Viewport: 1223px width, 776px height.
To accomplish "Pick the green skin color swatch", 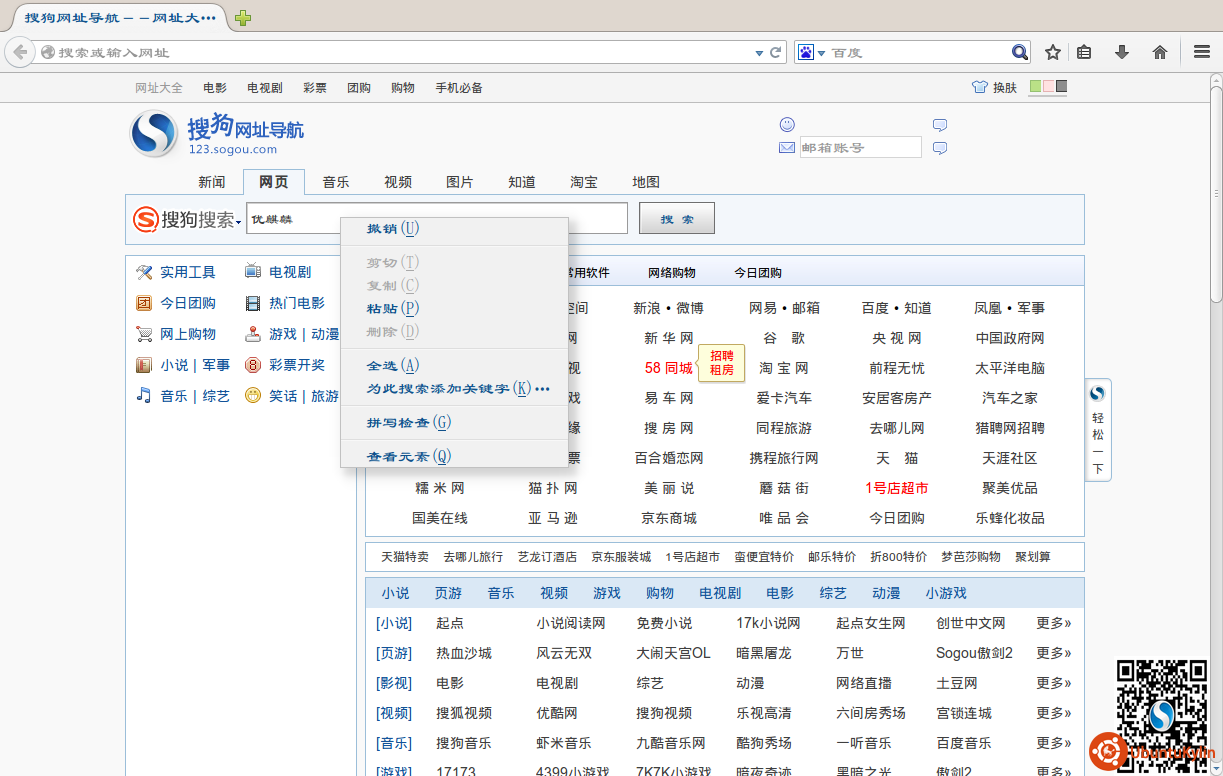I will 1035,87.
